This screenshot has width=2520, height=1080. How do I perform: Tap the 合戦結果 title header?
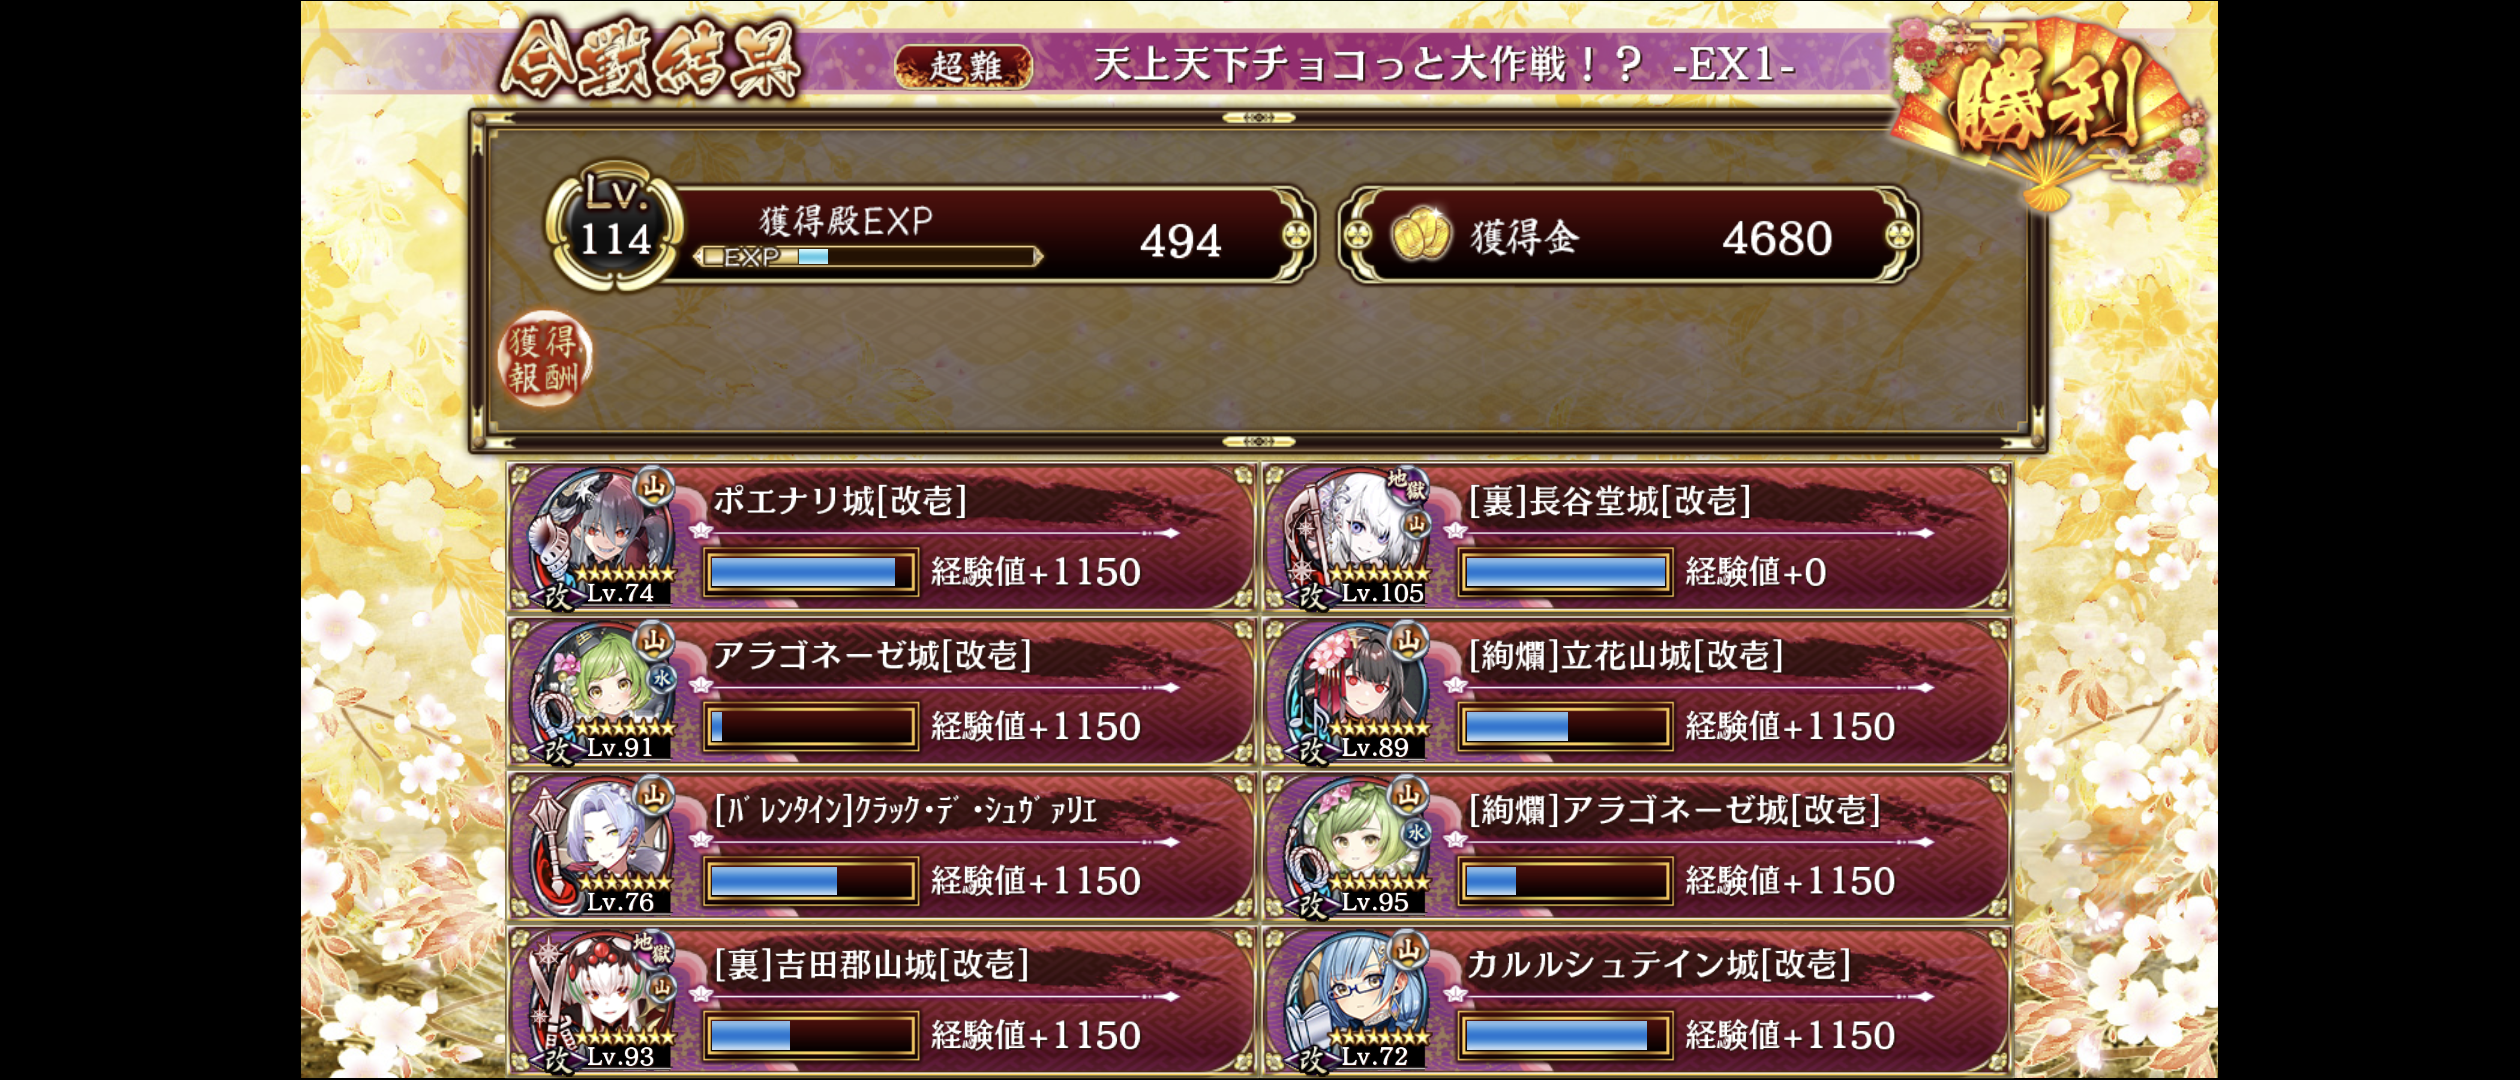pyautogui.click(x=651, y=60)
